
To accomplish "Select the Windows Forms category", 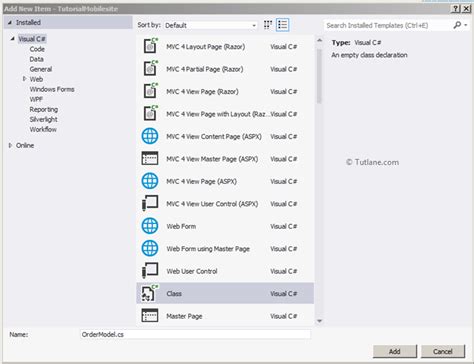I will pyautogui.click(x=52, y=89).
